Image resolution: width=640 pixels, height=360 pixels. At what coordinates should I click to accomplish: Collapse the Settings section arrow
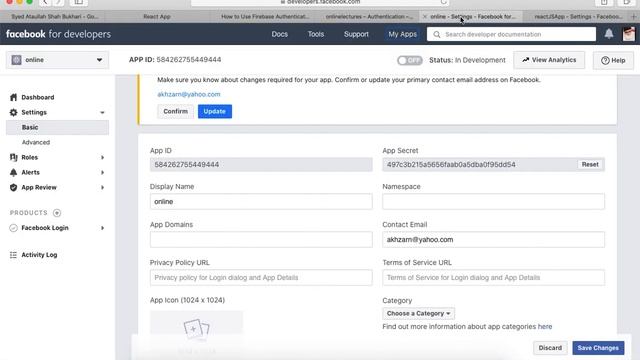pos(102,112)
